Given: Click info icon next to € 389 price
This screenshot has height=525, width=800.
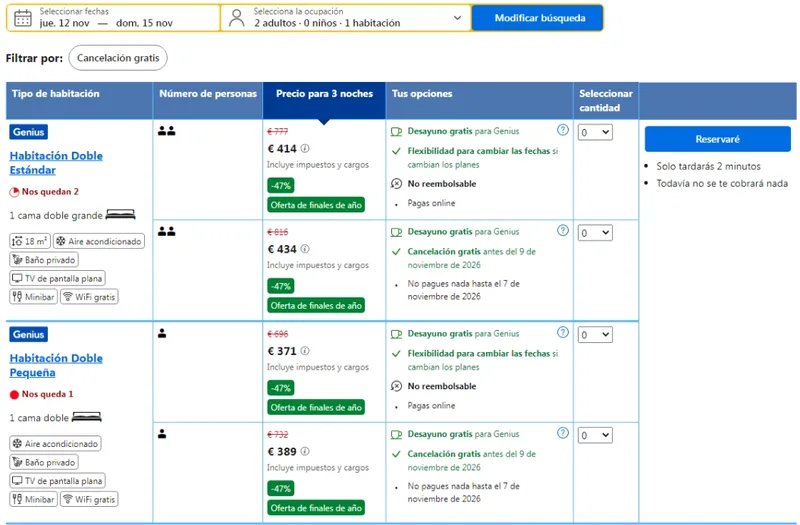Looking at the screenshot, I should [x=305, y=452].
